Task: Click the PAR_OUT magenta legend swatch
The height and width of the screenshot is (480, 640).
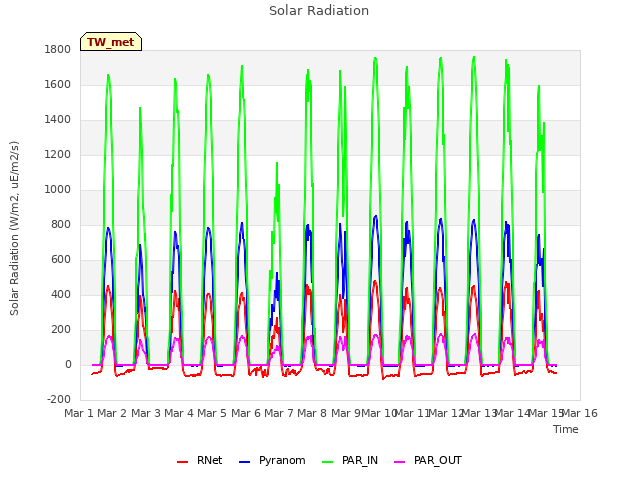Action: pos(400,462)
